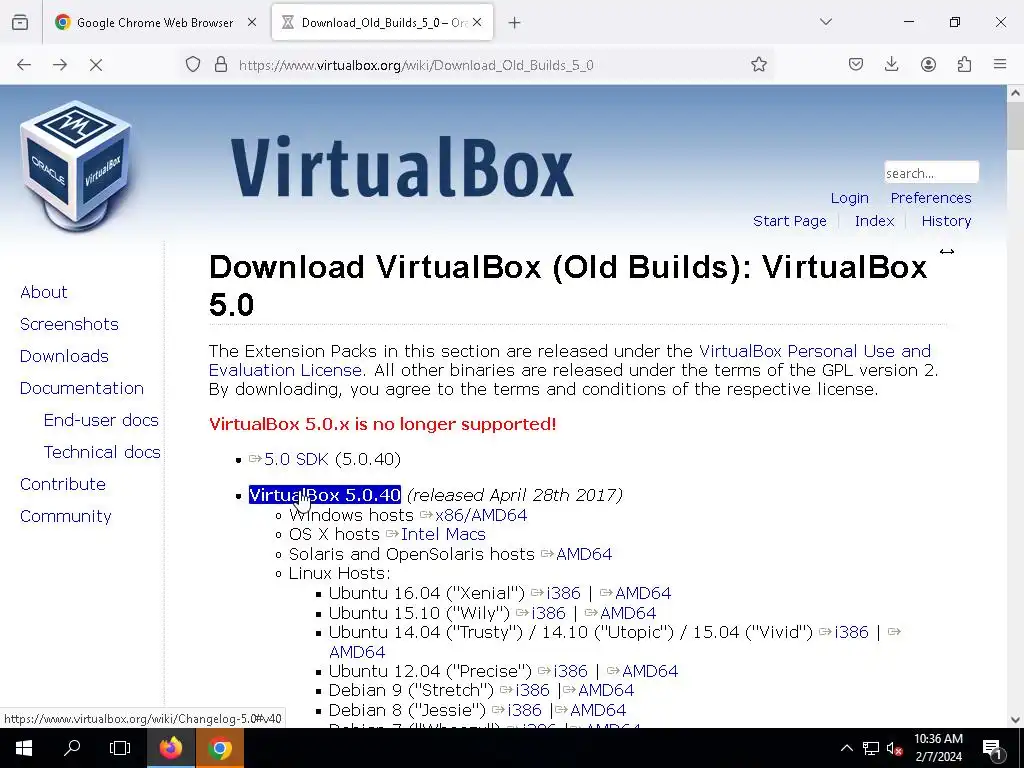The width and height of the screenshot is (1024, 768).
Task: Open Windows taskbar search
Action: (72, 748)
